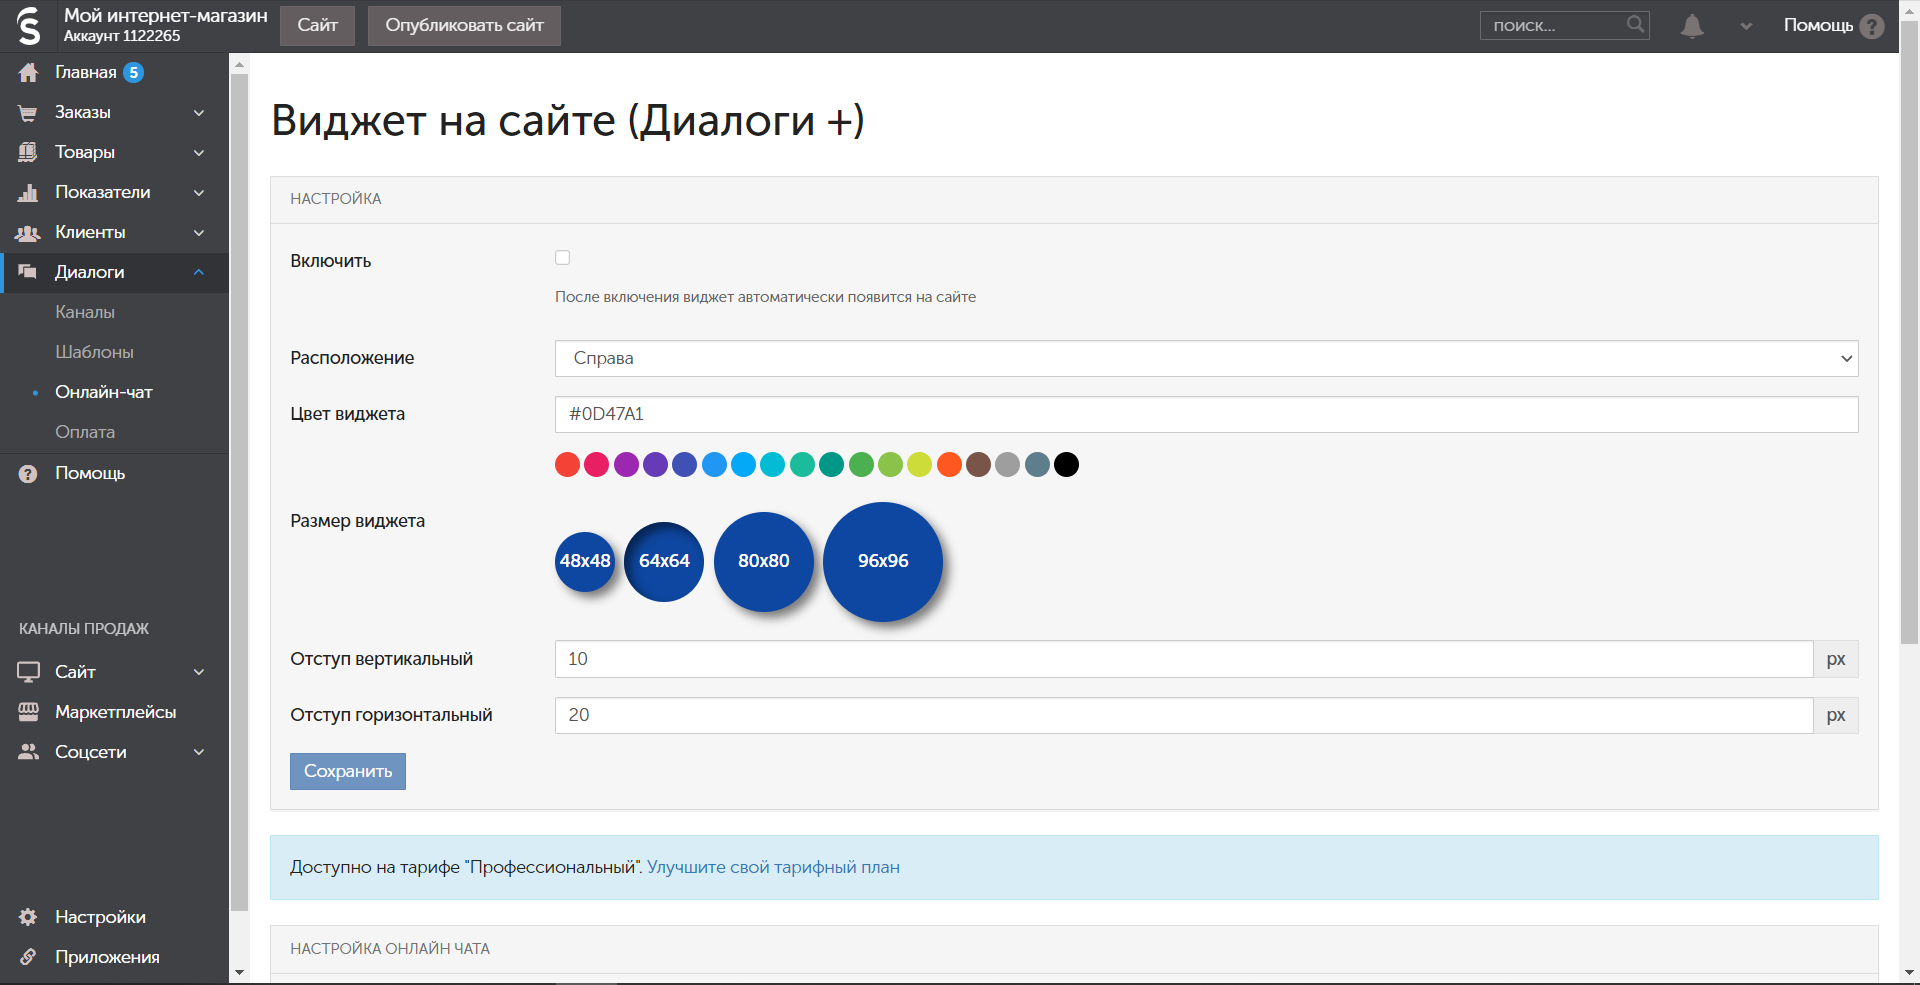The width and height of the screenshot is (1920, 985).
Task: Select Онлайн-чат submenu item
Action: point(104,392)
